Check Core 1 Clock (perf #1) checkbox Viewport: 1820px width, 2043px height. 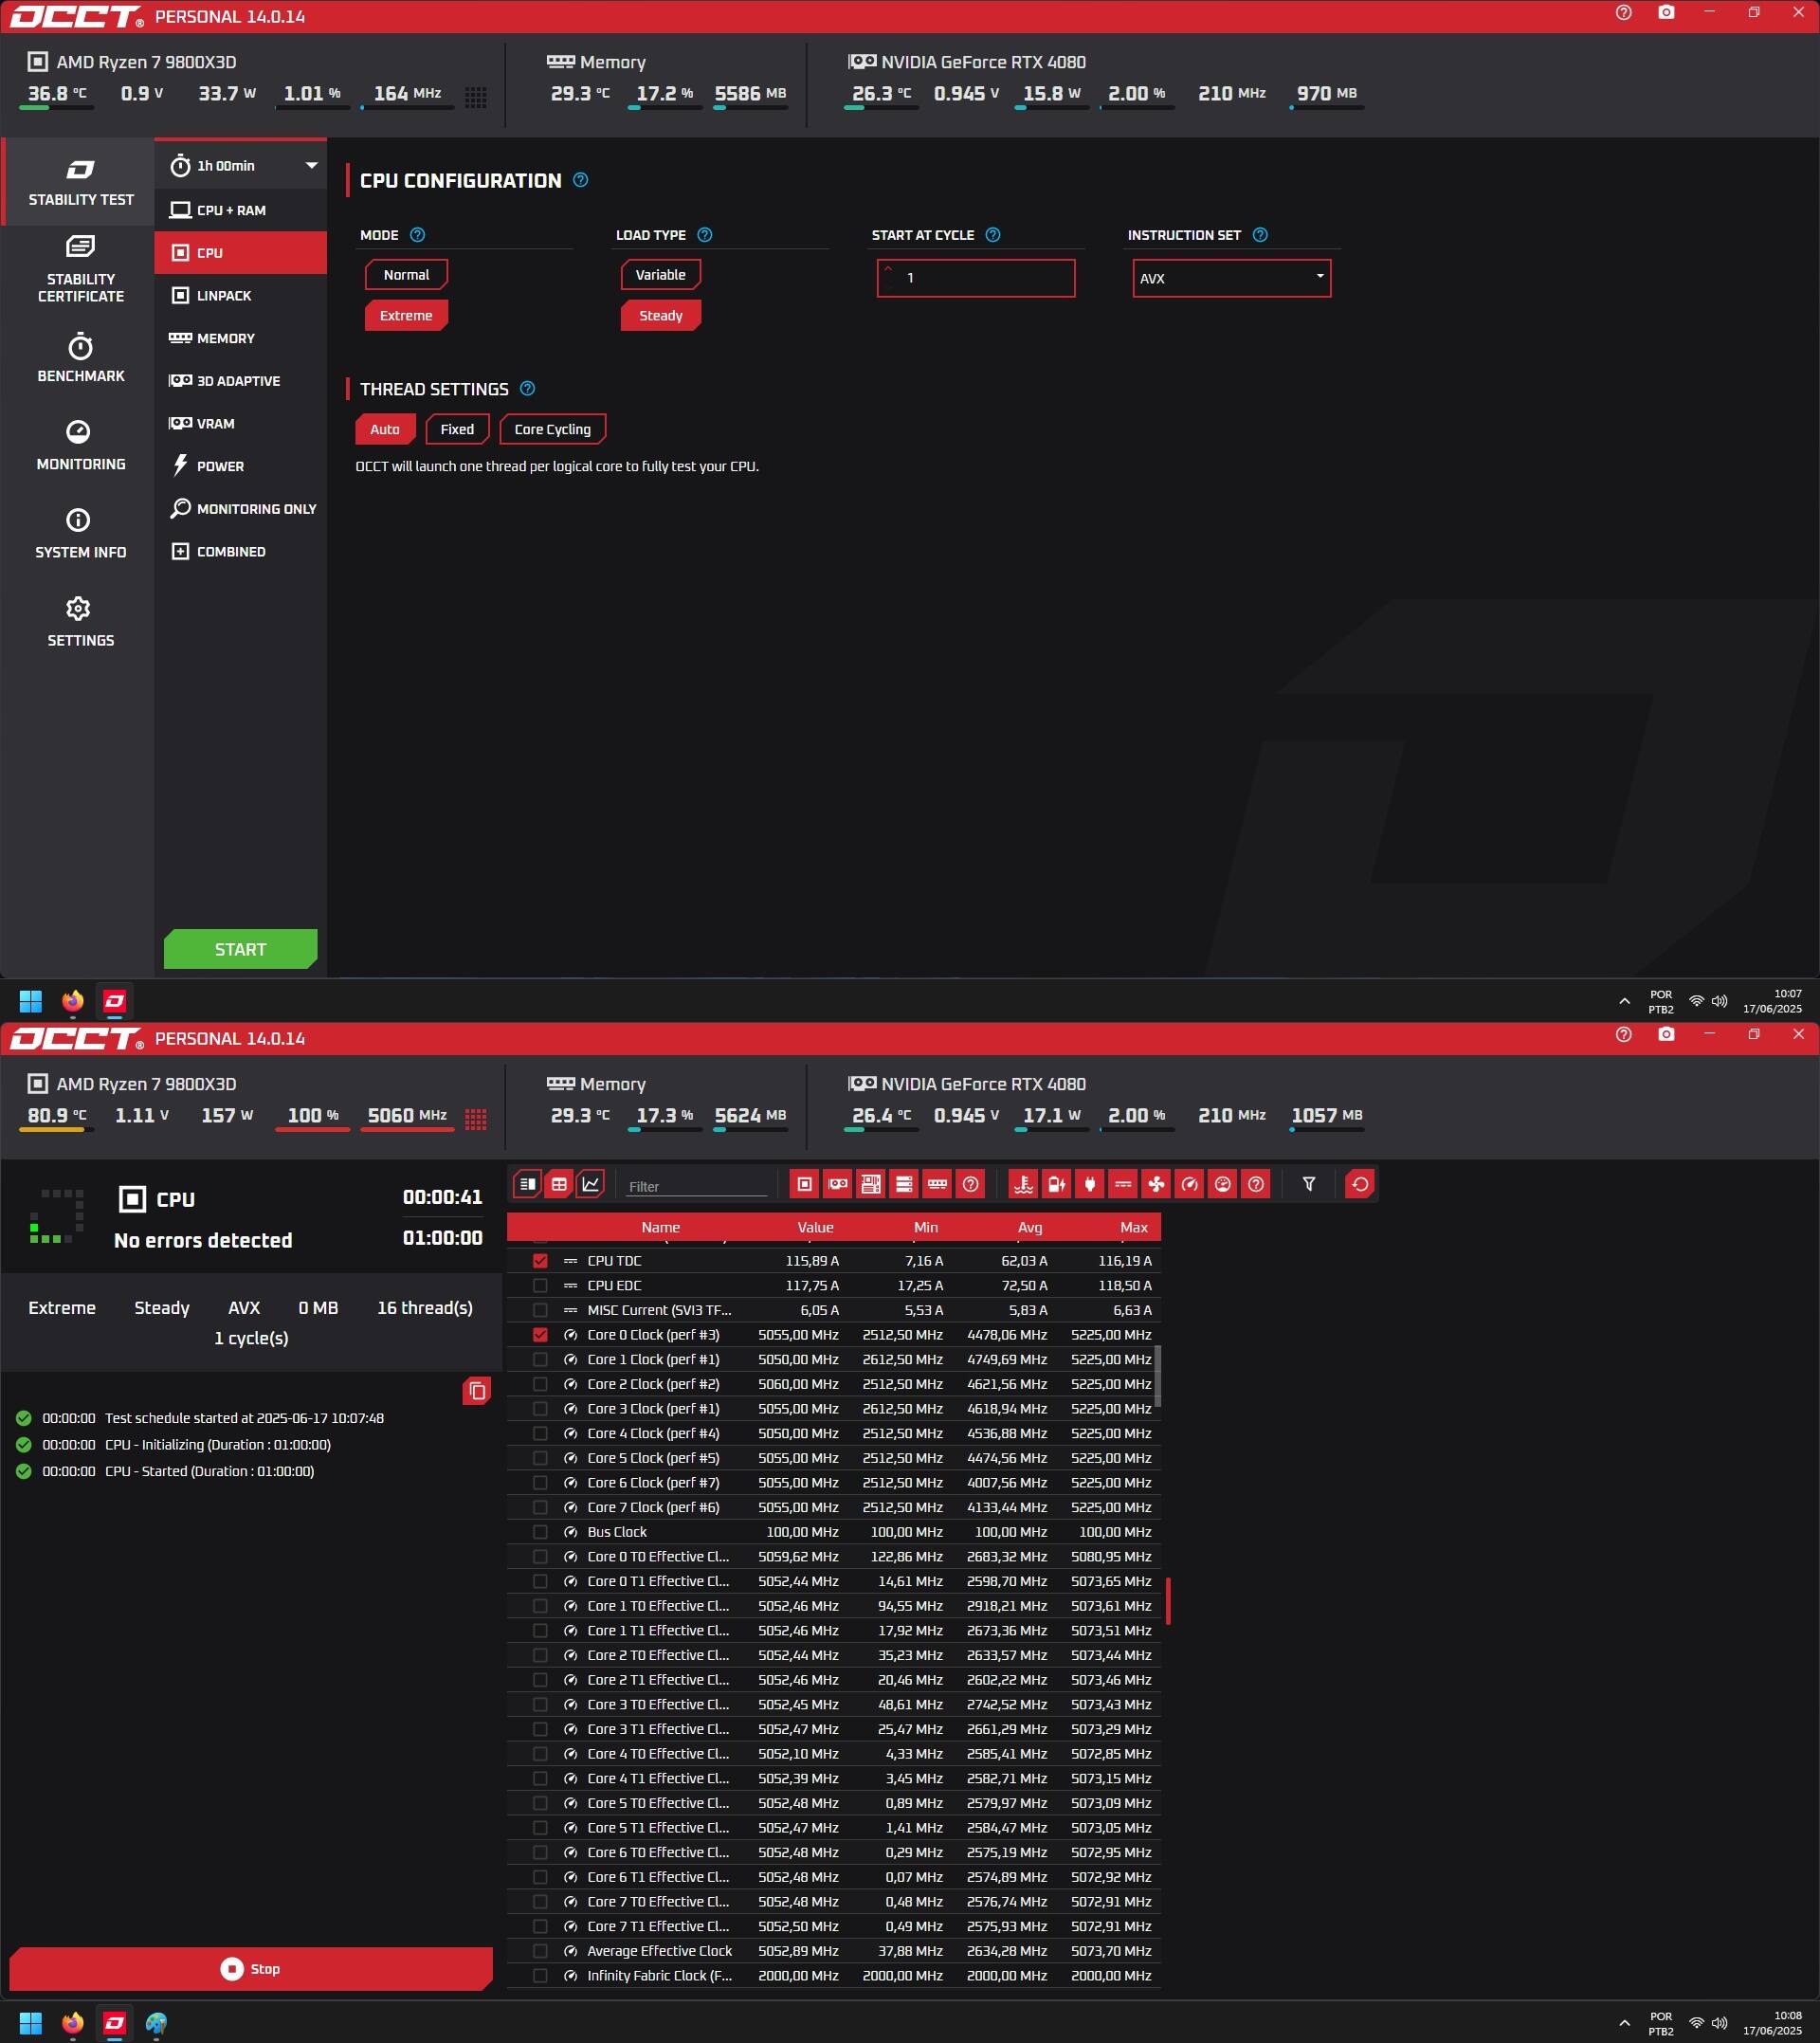pyautogui.click(x=540, y=1360)
